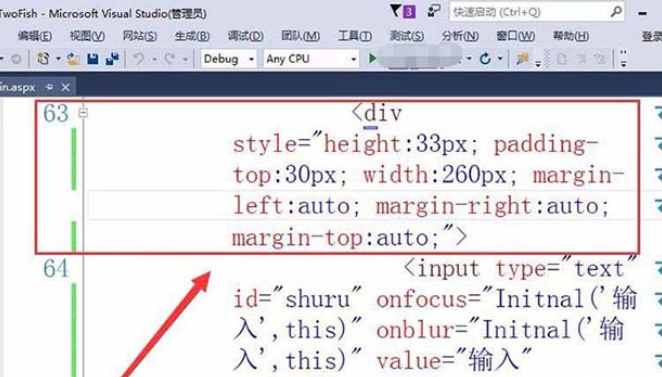Open the 测试(S) menu
Screen dimensions: 662x377
[407, 36]
